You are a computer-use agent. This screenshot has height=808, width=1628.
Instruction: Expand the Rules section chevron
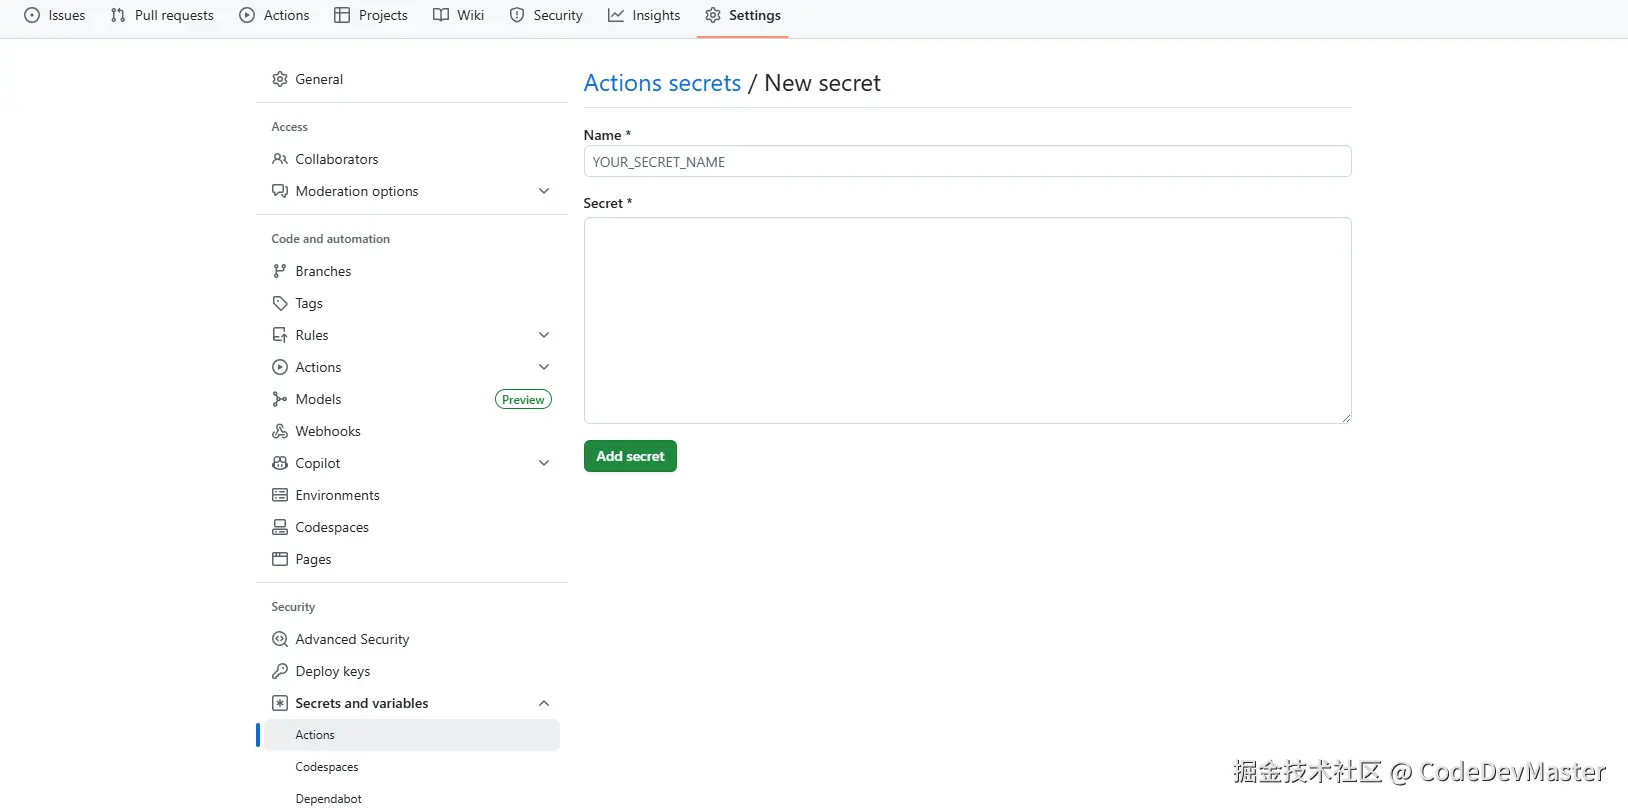[544, 335]
